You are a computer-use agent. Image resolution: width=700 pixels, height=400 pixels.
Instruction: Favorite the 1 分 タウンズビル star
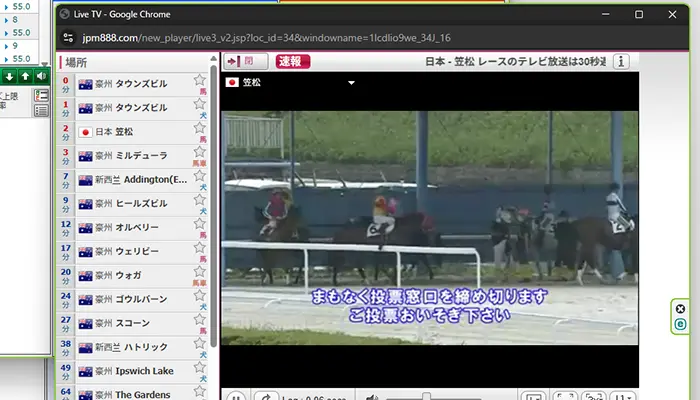[x=200, y=104]
